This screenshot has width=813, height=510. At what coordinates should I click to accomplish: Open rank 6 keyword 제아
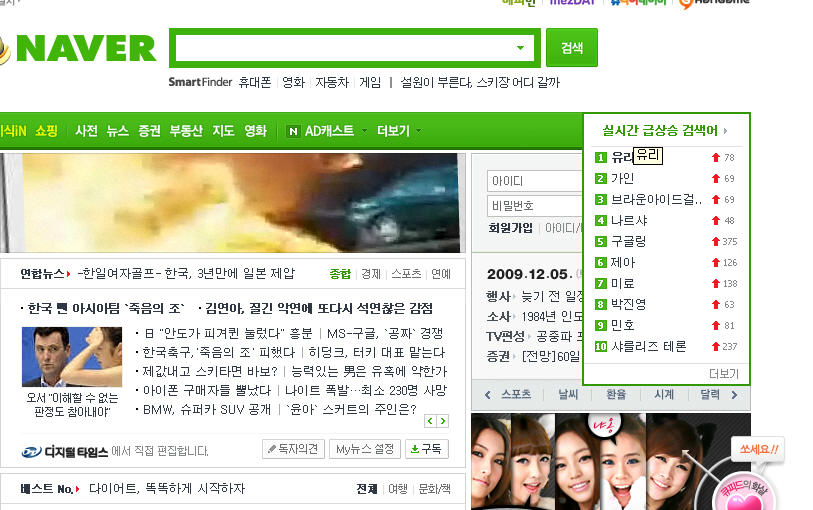click(x=623, y=262)
